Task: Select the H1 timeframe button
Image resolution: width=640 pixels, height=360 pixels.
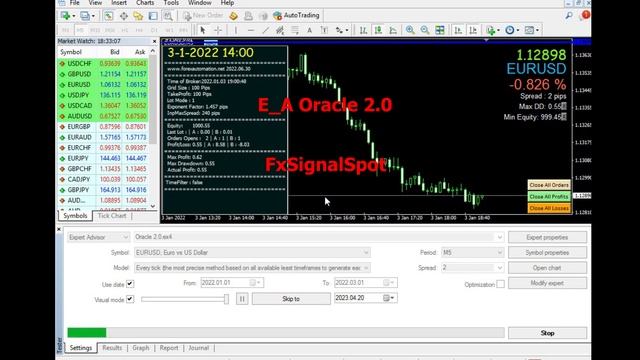Action: [x=125, y=30]
